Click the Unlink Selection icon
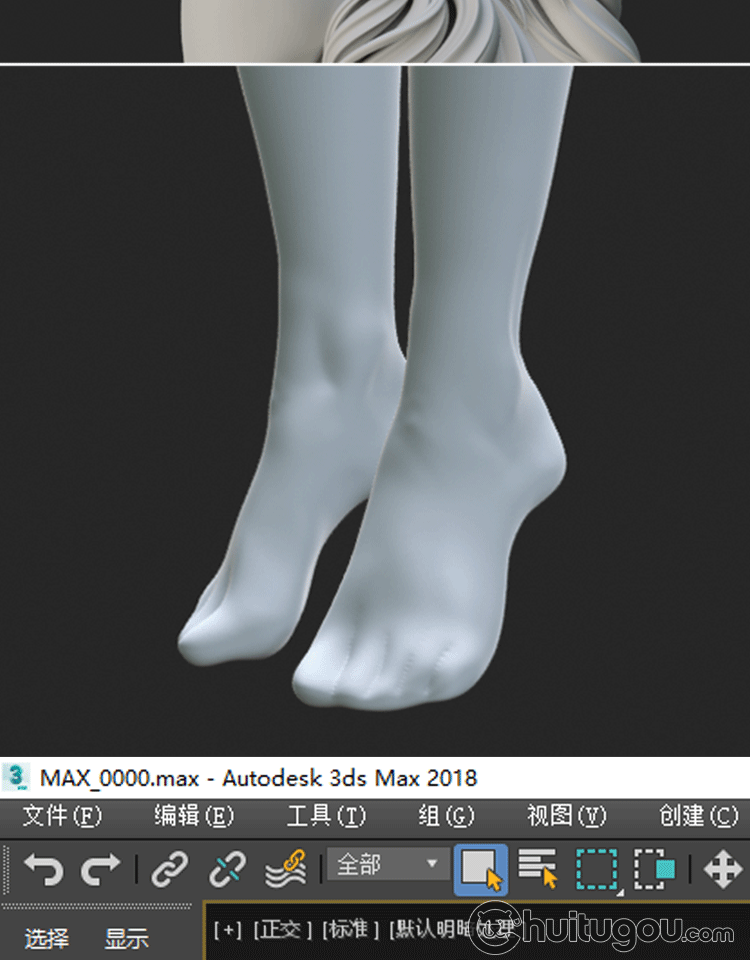 [x=227, y=869]
